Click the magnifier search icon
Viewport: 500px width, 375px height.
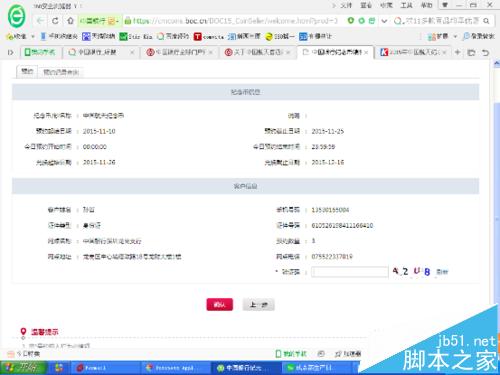pos(486,21)
